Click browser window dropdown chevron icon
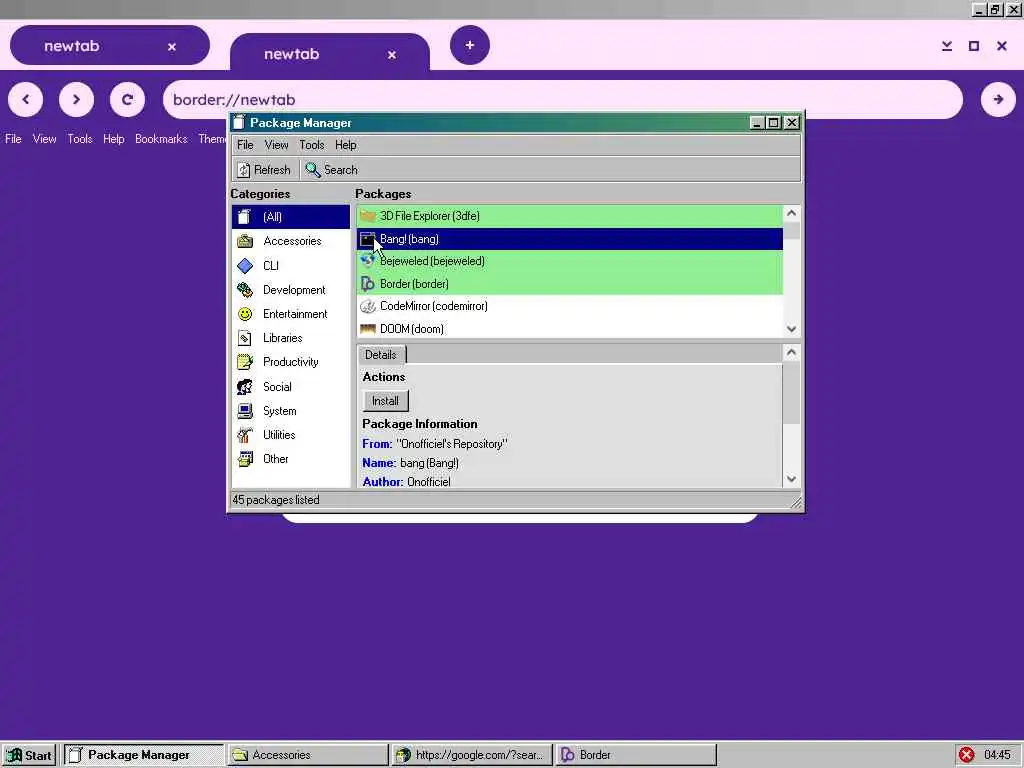 tap(947, 46)
